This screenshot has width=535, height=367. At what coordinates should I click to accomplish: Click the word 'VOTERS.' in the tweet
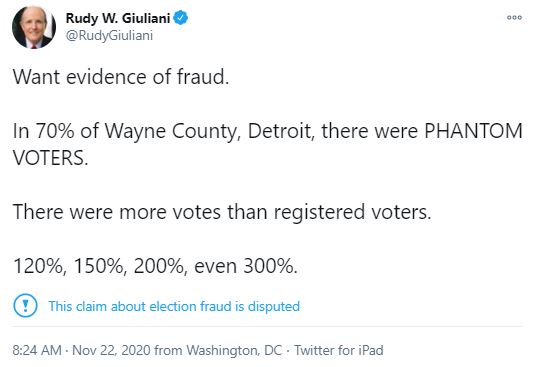click(50, 158)
